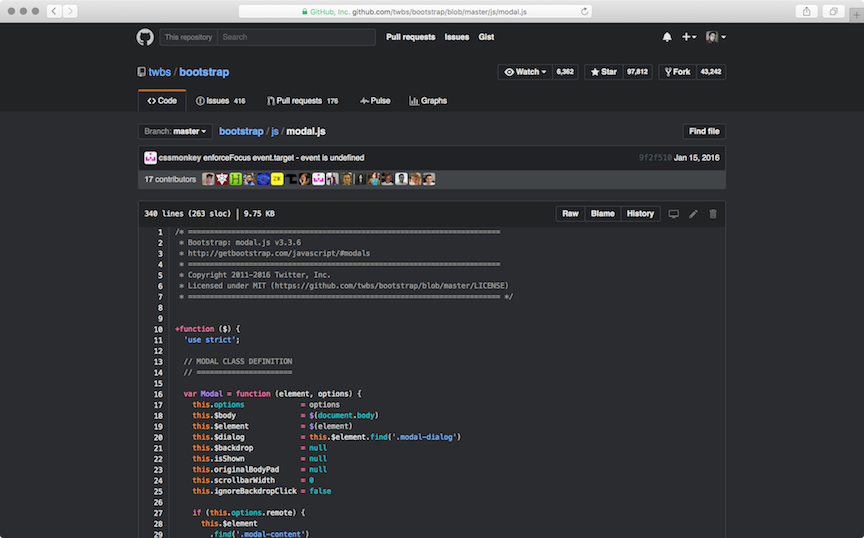Image resolution: width=864 pixels, height=538 pixels.
Task: Click the '// MODAL CLASS DEFINITION' comment
Action: 238,362
